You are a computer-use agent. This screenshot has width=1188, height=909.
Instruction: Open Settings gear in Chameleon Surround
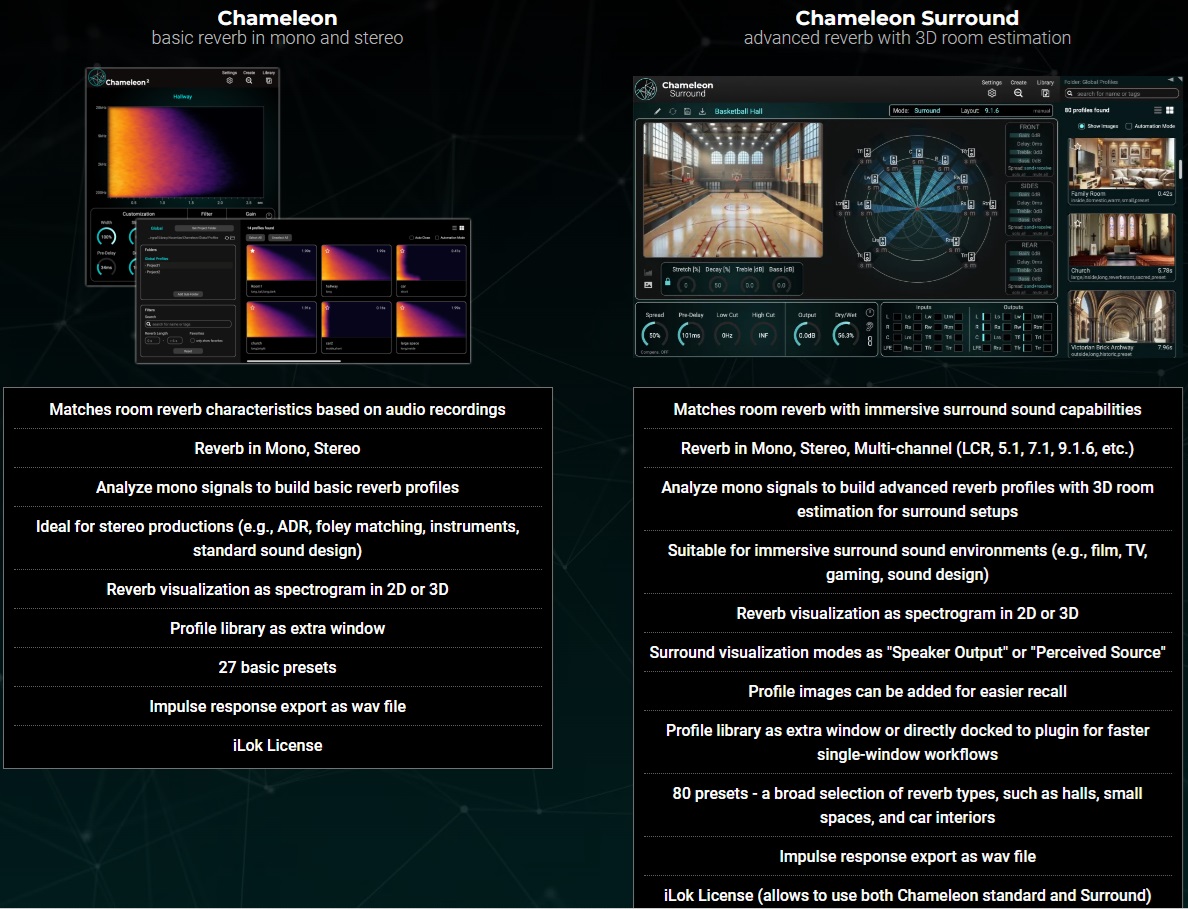pyautogui.click(x=992, y=93)
